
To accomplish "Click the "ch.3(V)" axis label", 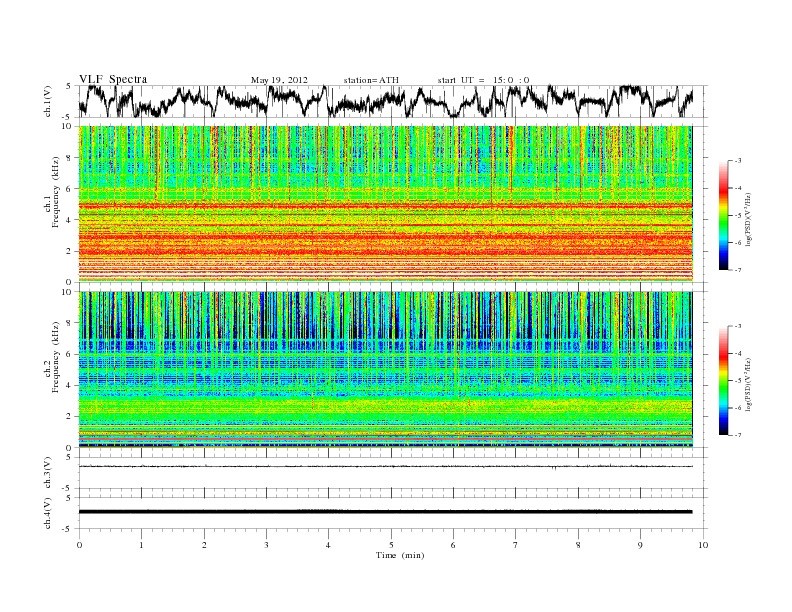I will pos(48,473).
